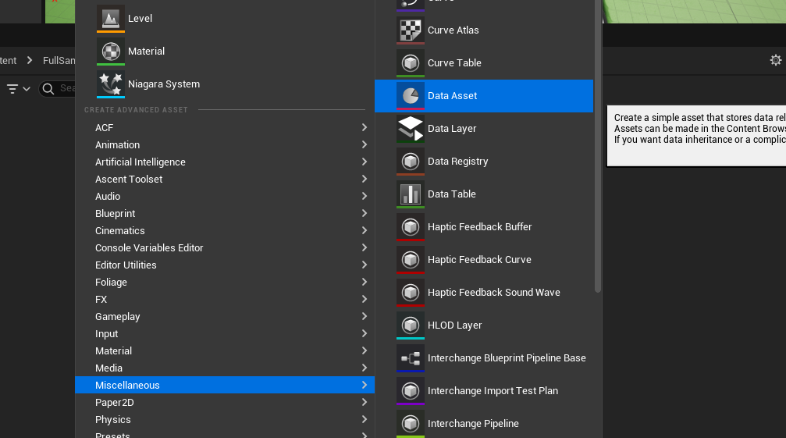The image size is (786, 438).
Task: Choose Haptic Feedback Curve asset
Action: coord(479,260)
